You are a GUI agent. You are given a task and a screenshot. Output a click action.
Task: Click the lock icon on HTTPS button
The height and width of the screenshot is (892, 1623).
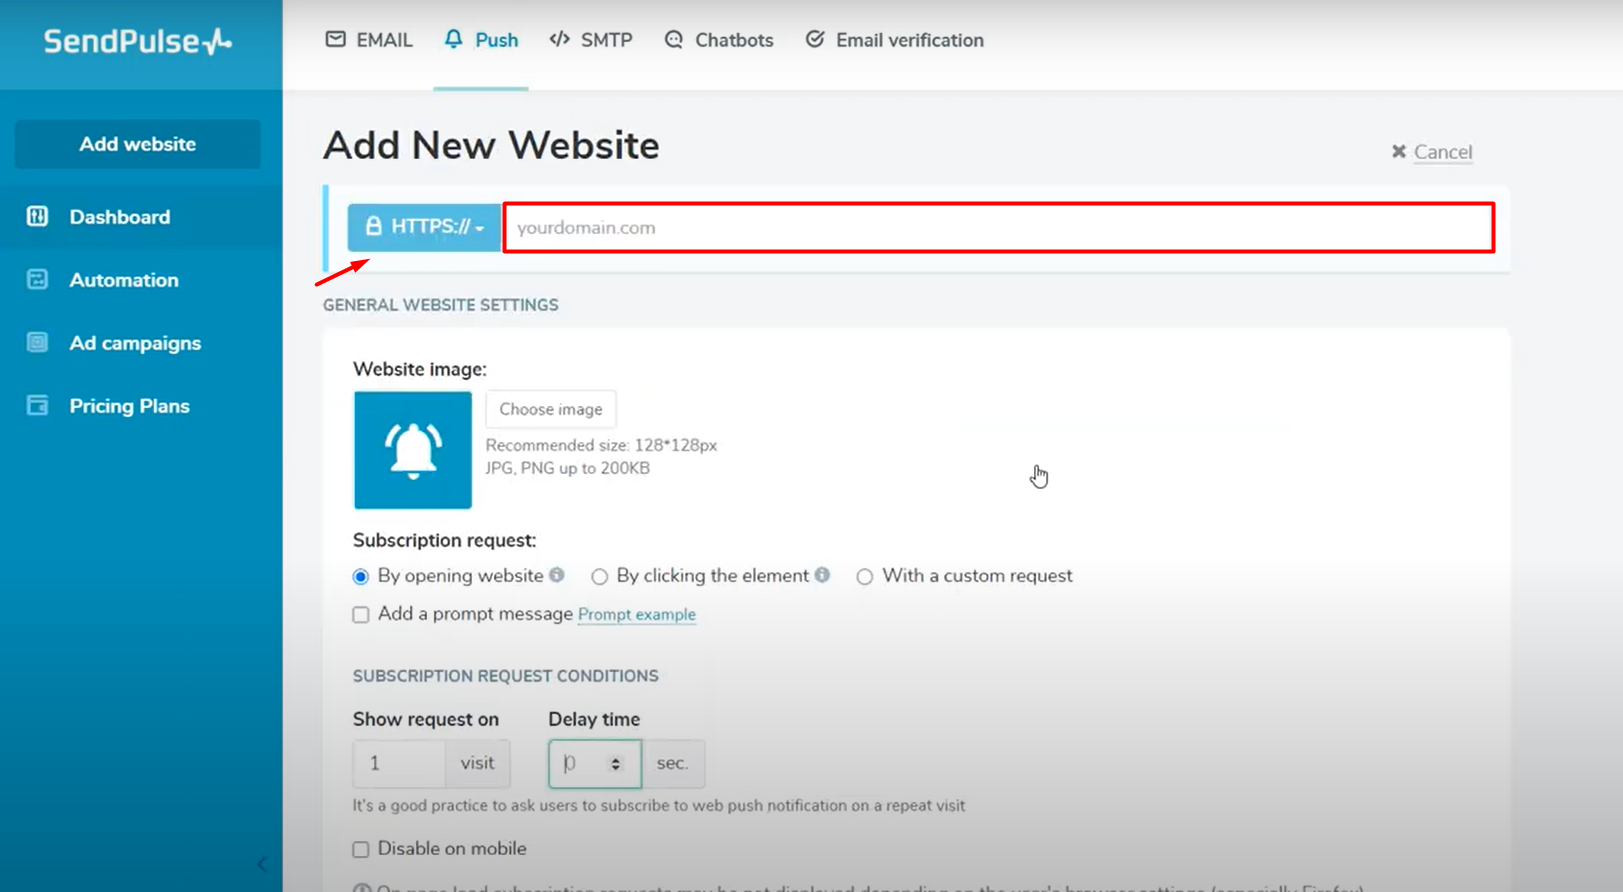click(x=373, y=226)
